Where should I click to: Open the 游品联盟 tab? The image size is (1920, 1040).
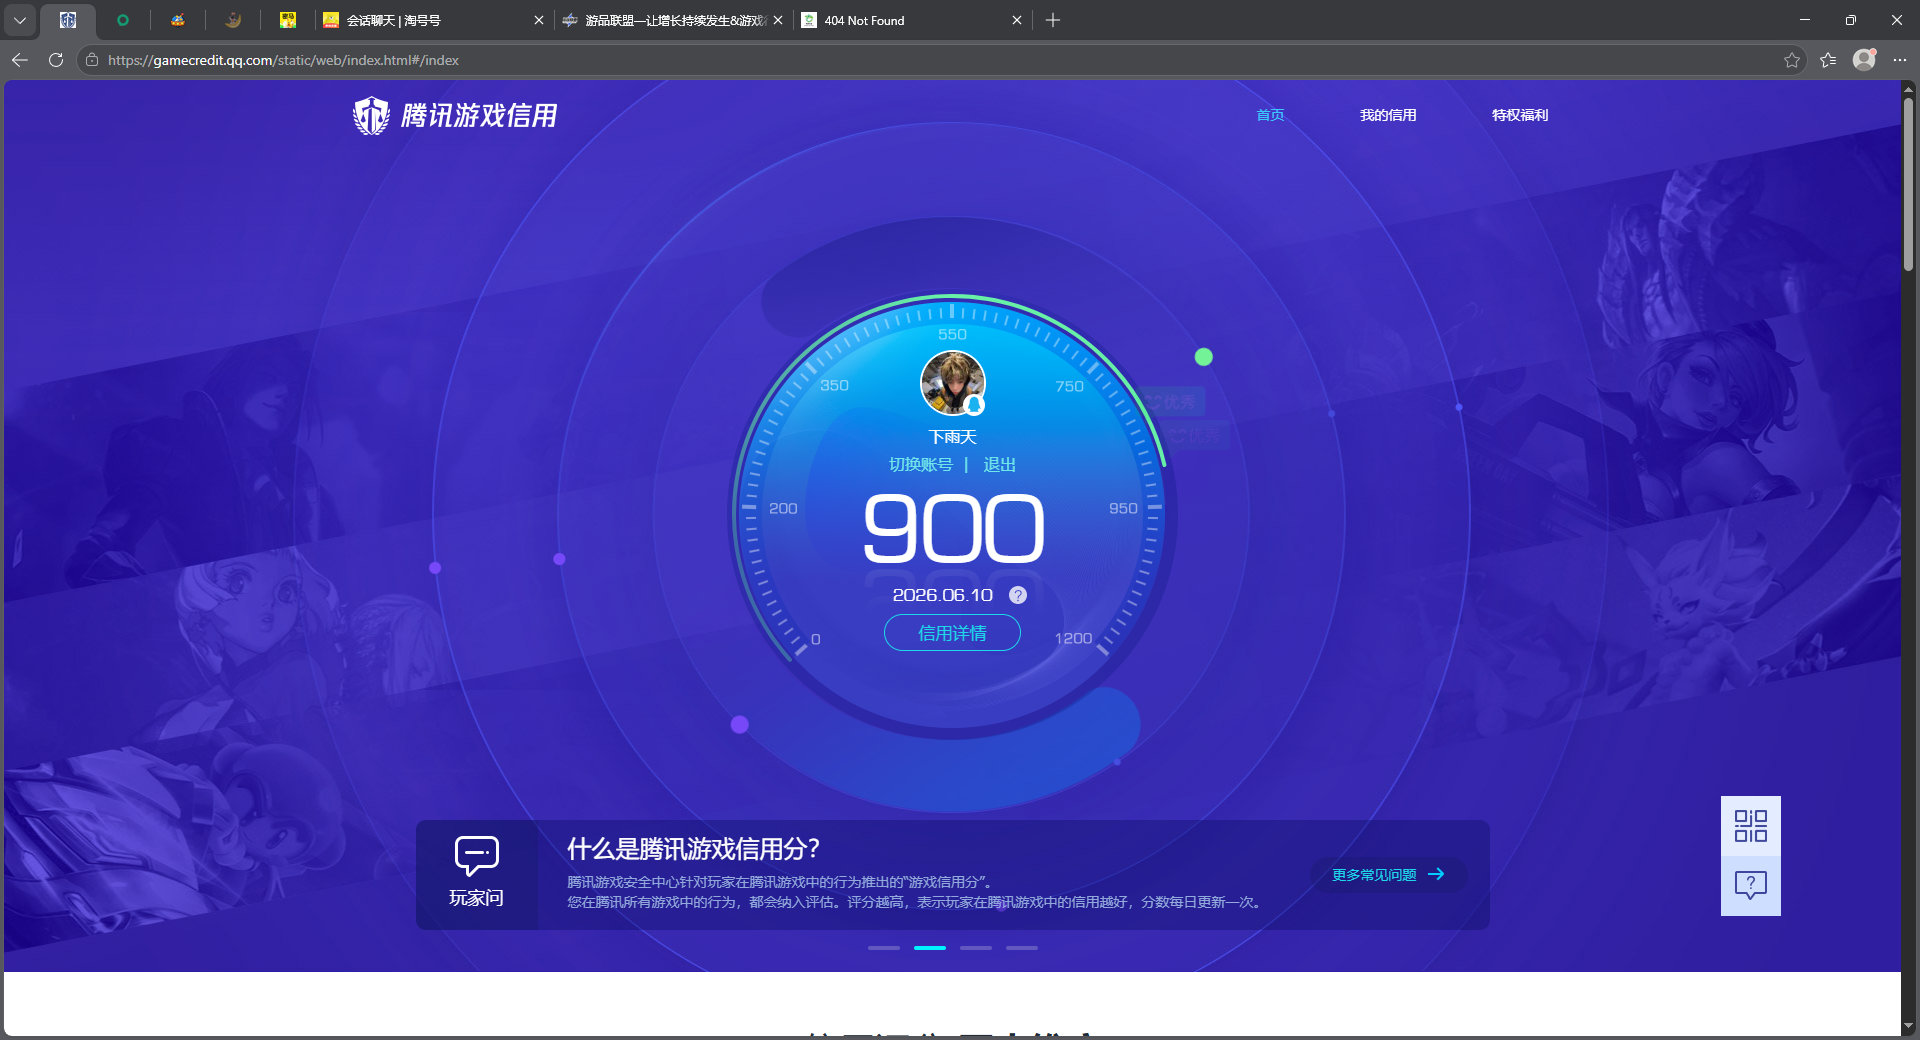click(x=672, y=20)
